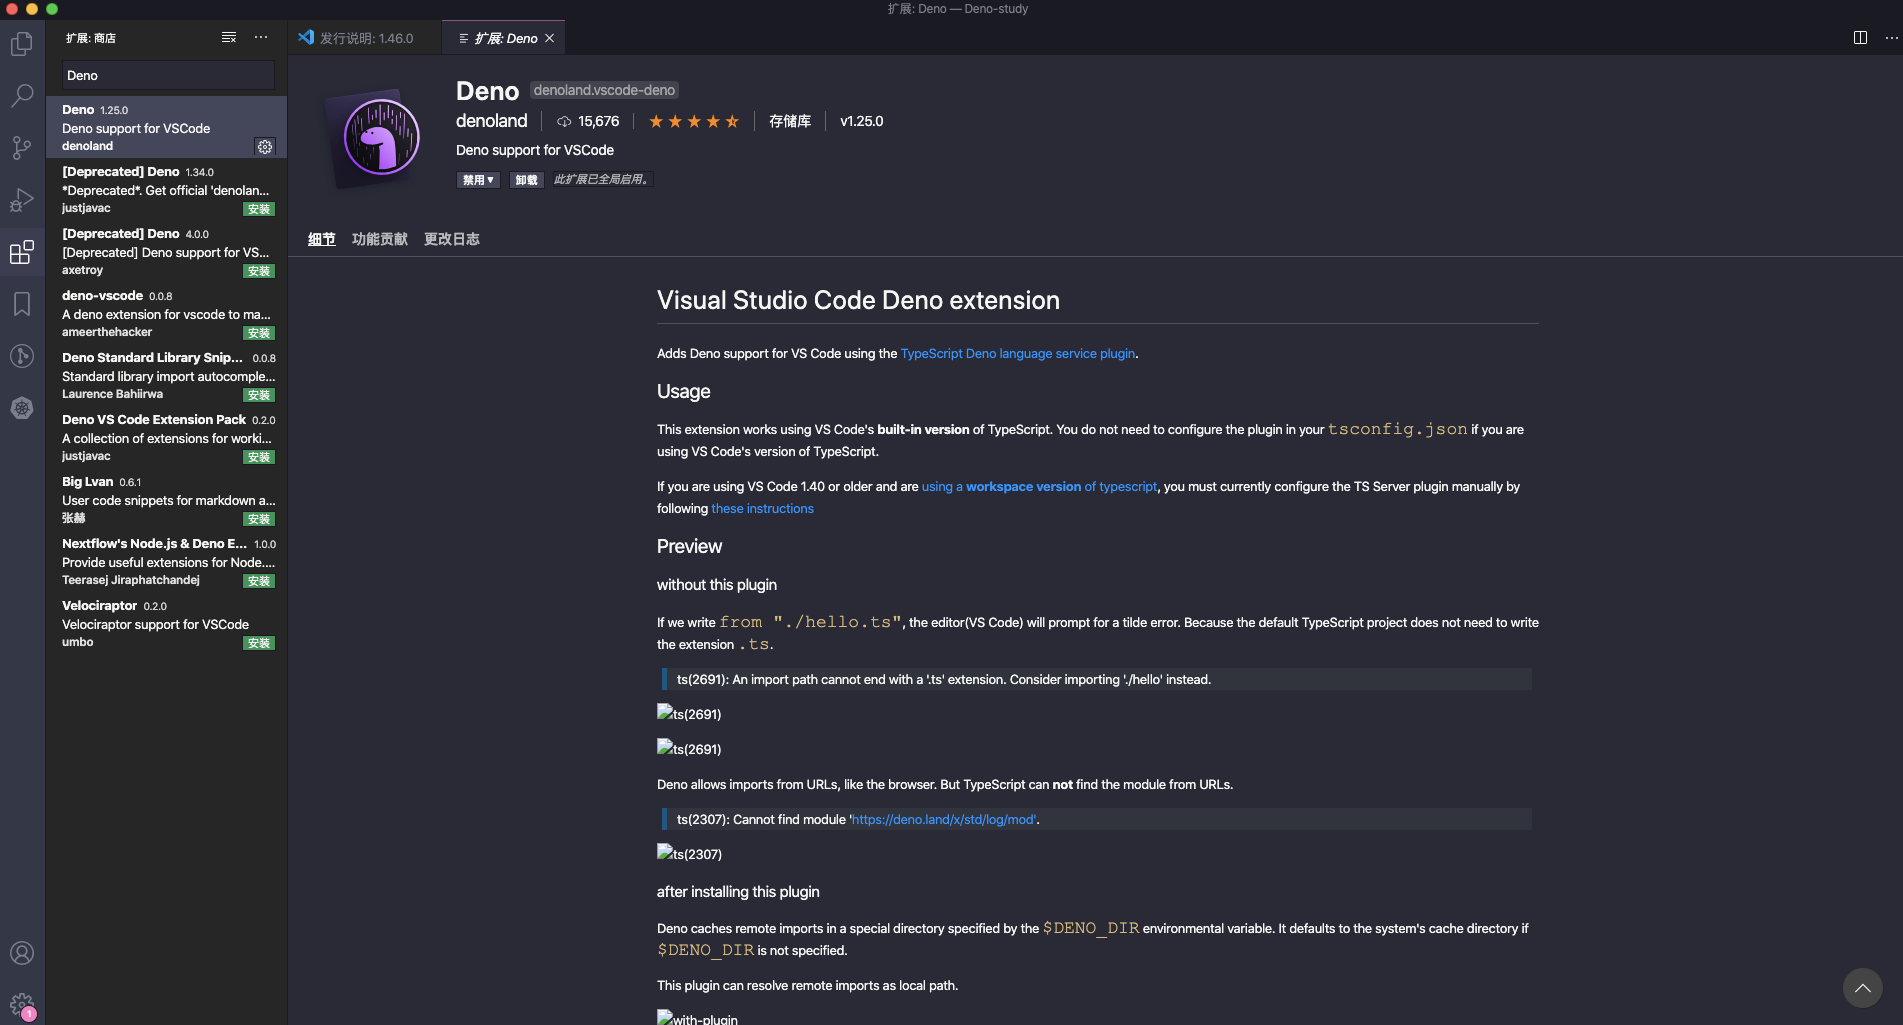Click the ts(2307) broken image
This screenshot has height=1025, width=1903.
[x=689, y=853]
